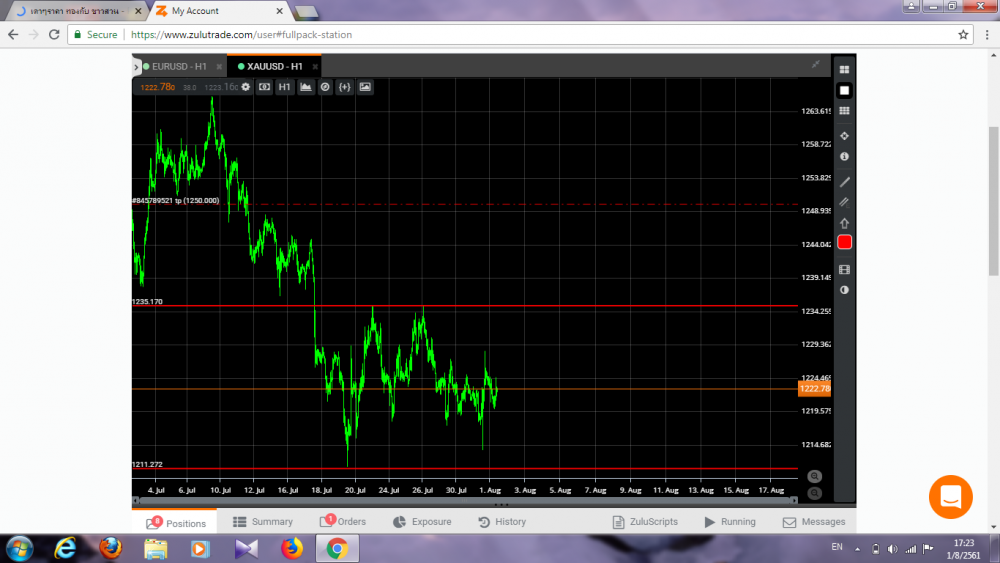Open chart settings gear icon
The height and width of the screenshot is (563, 1000).
(x=246, y=87)
